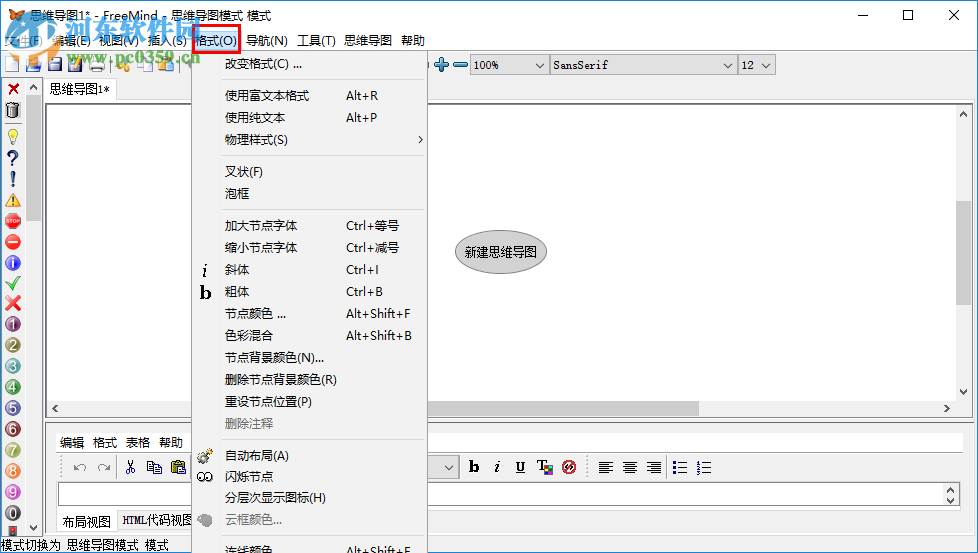Switch to the 思维导图1* tab
The height and width of the screenshot is (553, 978).
pyautogui.click(x=79, y=89)
